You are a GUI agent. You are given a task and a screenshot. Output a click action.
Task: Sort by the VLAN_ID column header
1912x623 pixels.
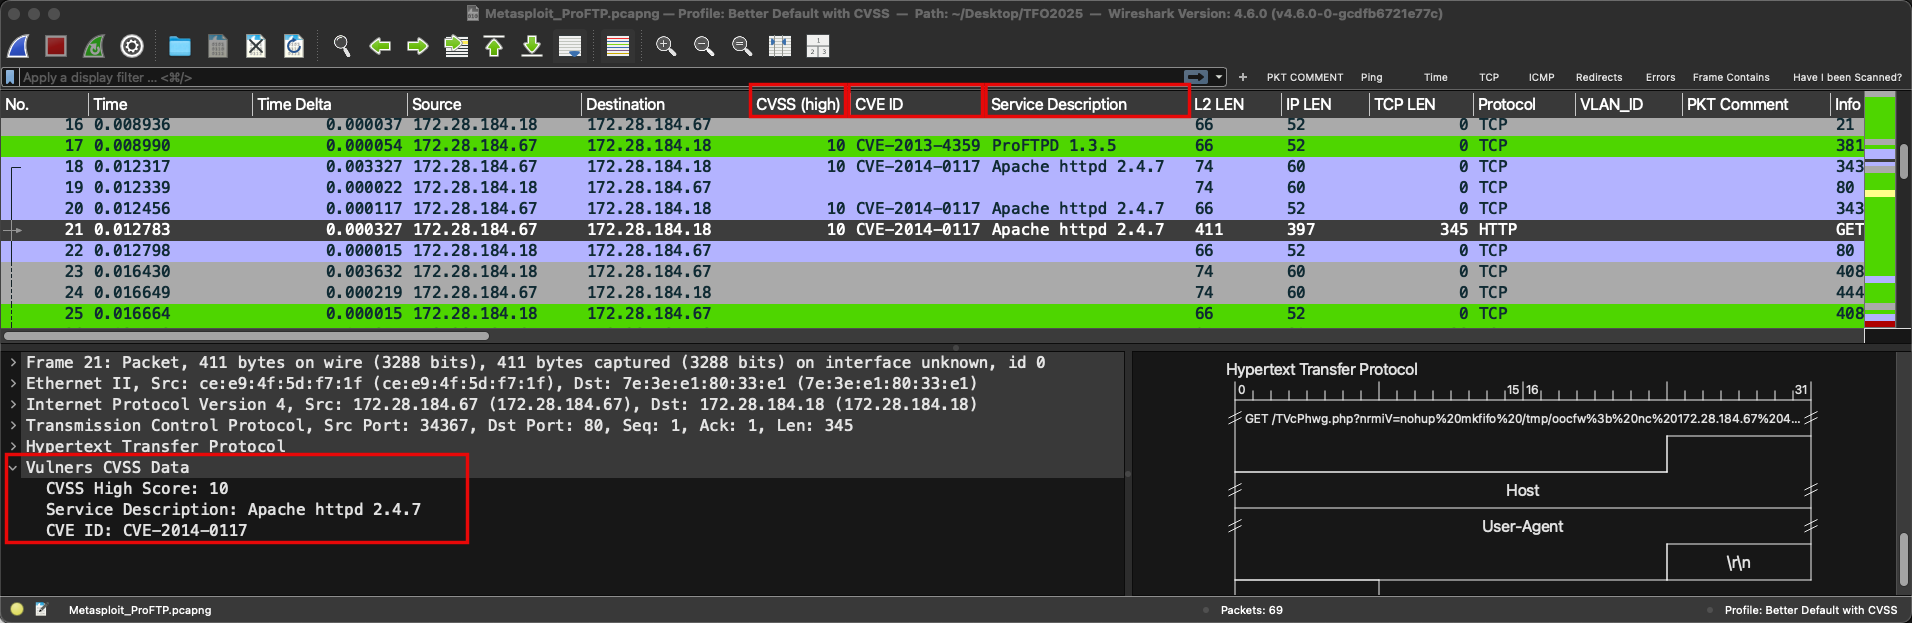pyautogui.click(x=1629, y=104)
